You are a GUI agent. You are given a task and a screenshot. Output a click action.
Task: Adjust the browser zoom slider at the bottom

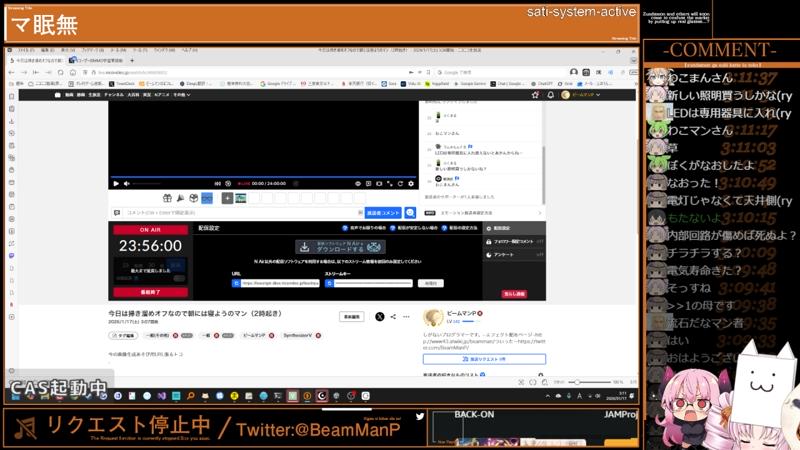click(589, 382)
